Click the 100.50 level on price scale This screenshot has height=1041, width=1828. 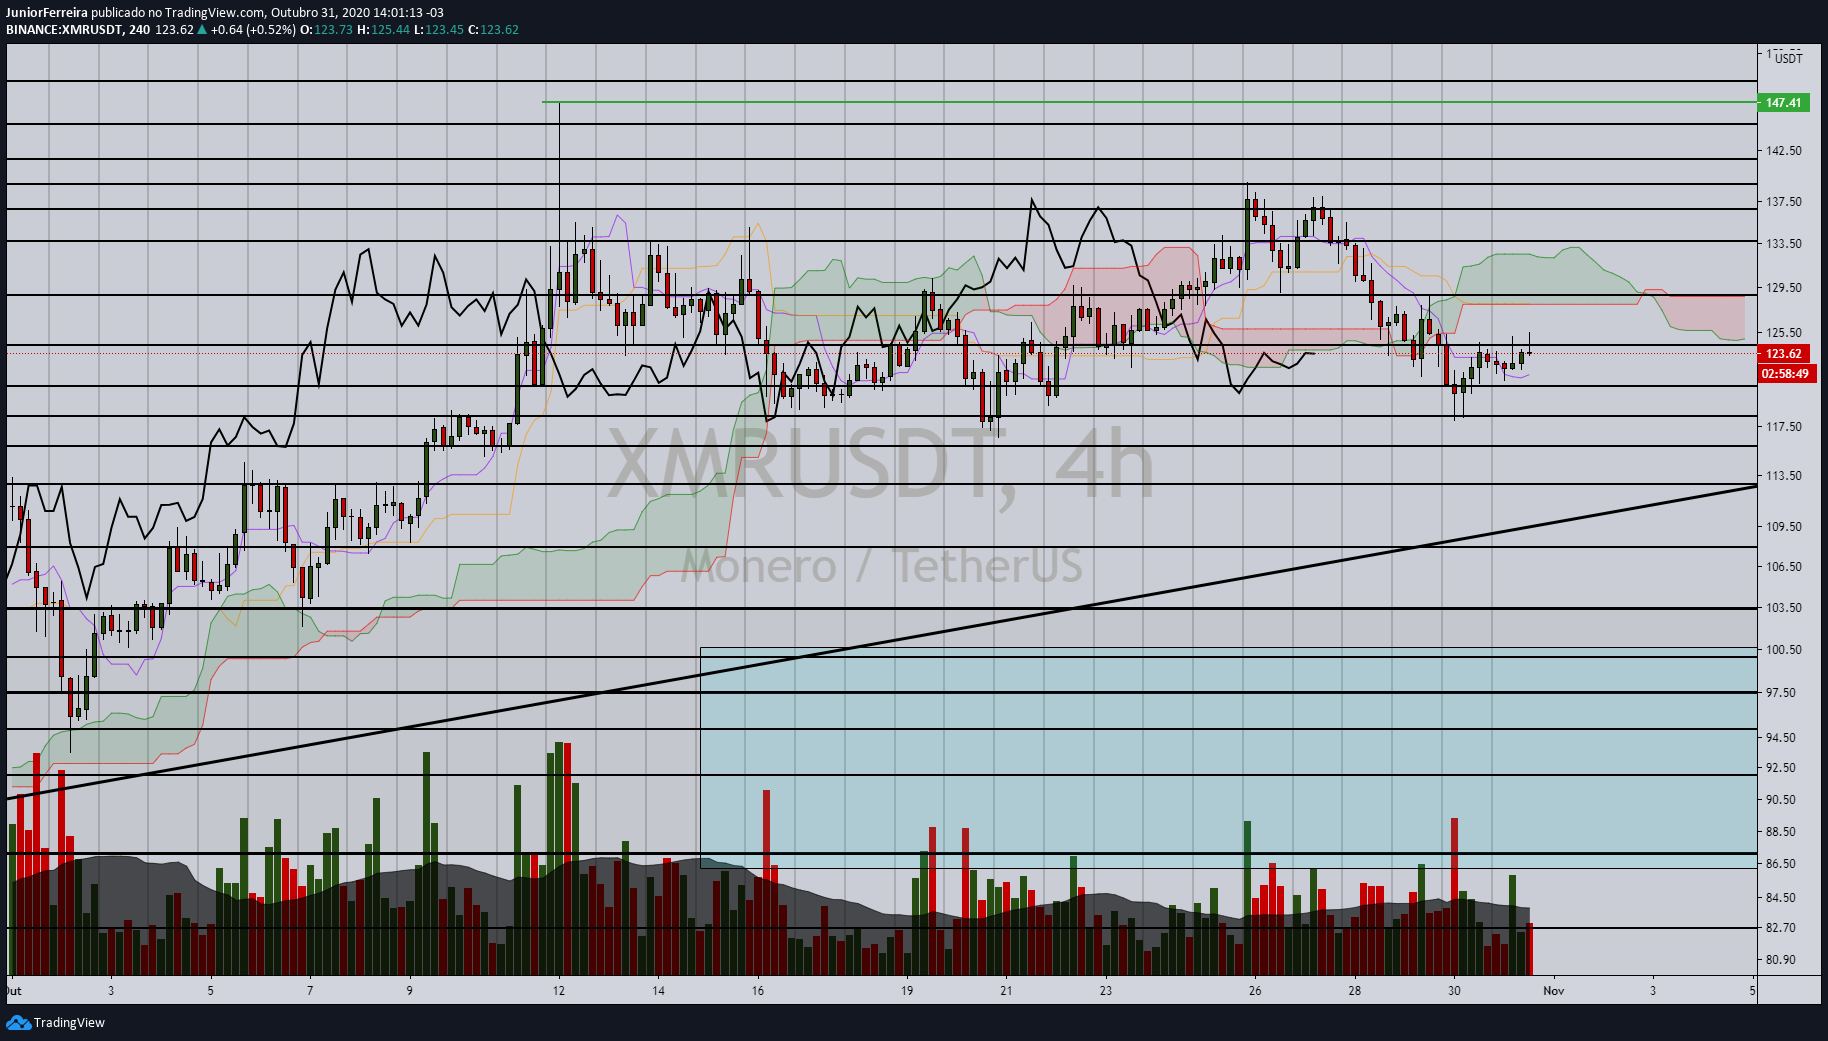click(x=1784, y=650)
